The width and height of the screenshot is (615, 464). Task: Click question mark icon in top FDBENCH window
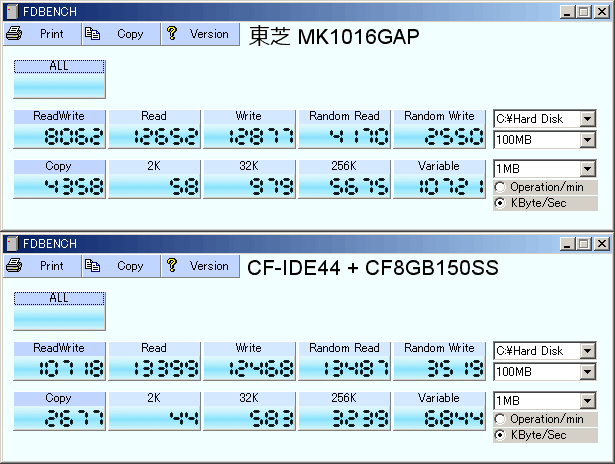pyautogui.click(x=172, y=33)
